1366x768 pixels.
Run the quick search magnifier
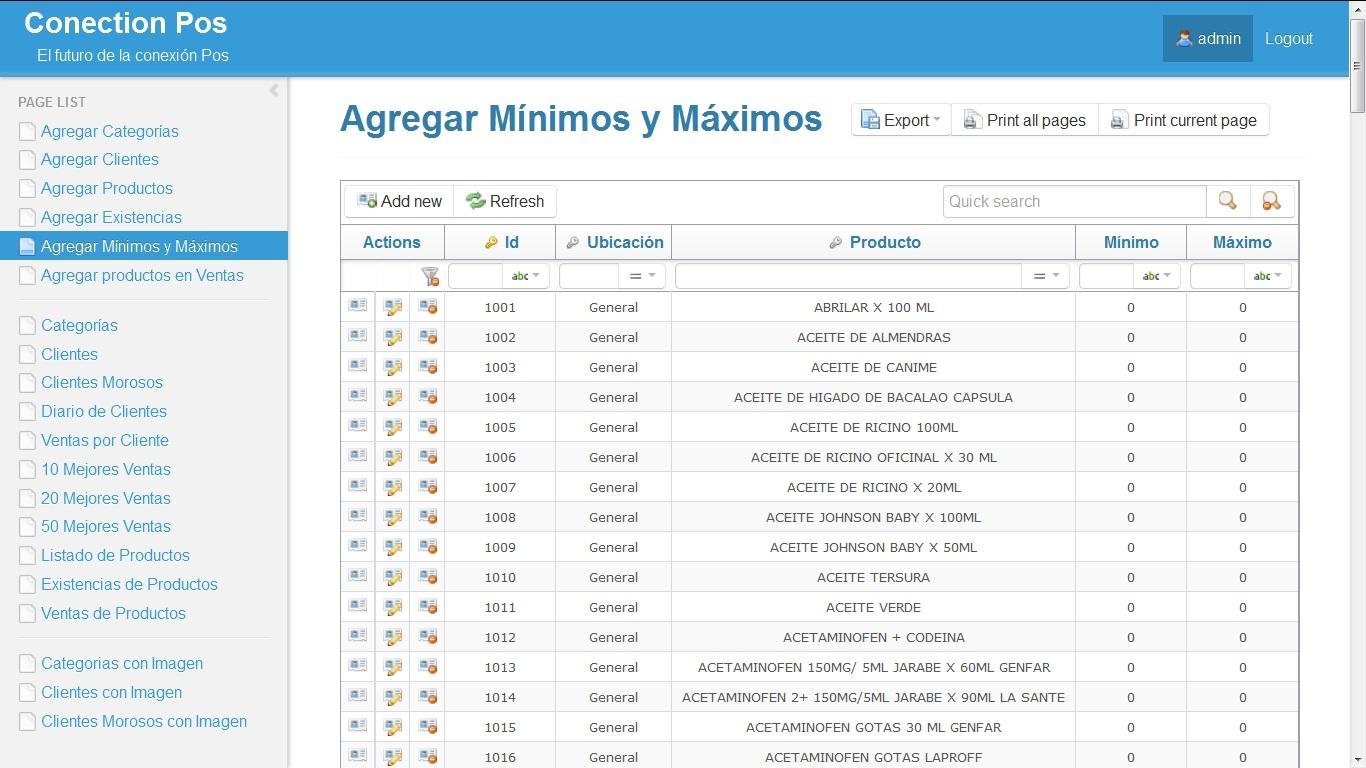1227,201
